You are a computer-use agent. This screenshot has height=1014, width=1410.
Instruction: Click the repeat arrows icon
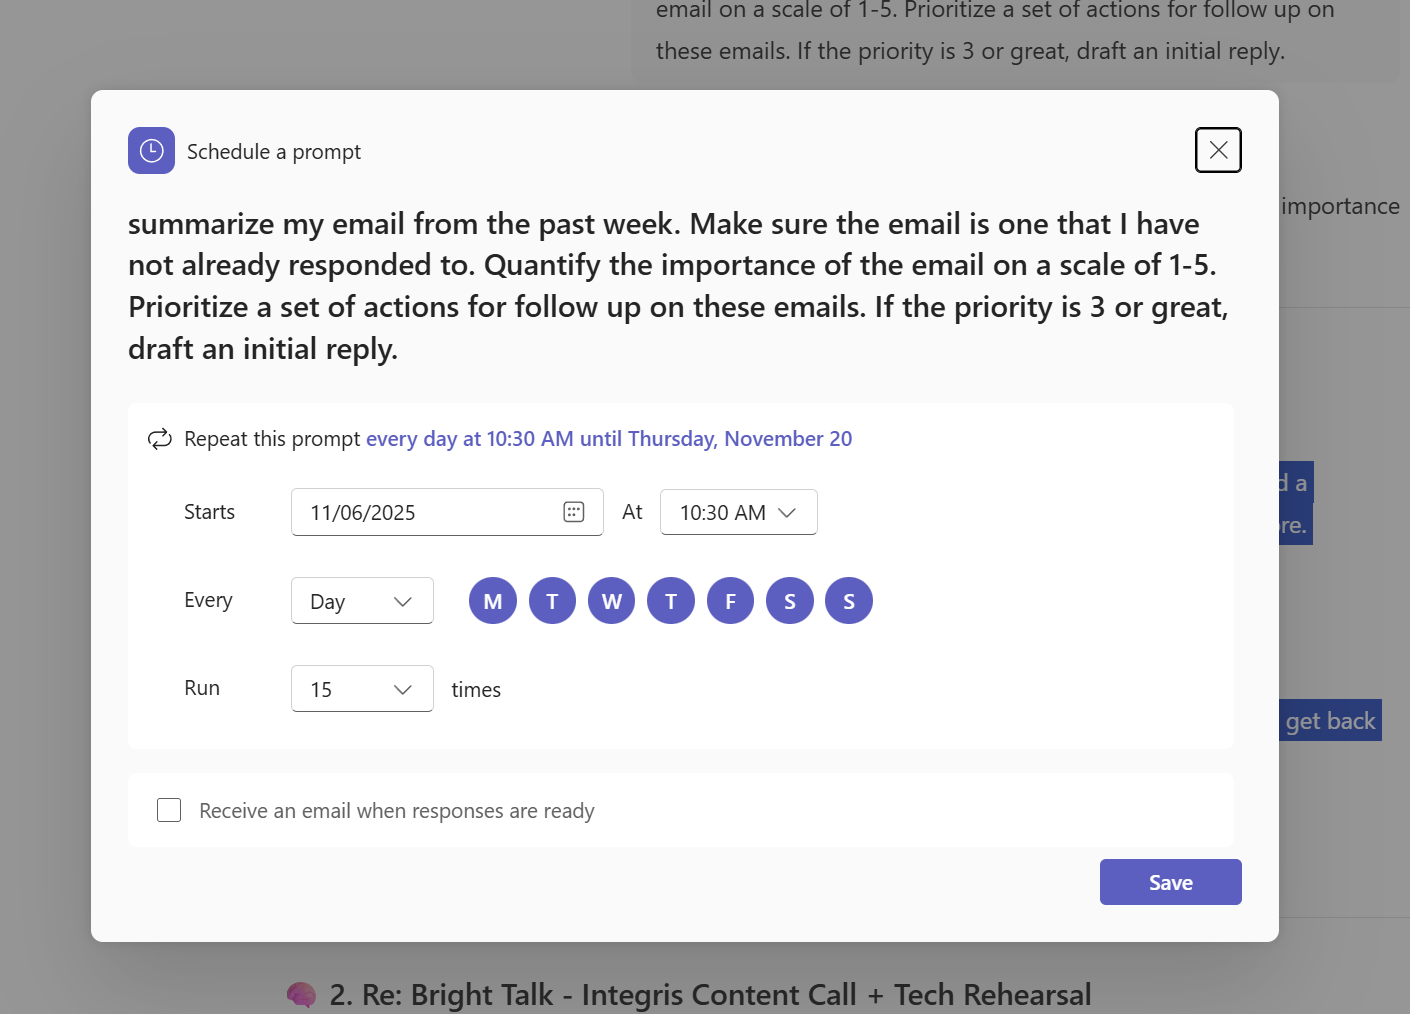(160, 439)
